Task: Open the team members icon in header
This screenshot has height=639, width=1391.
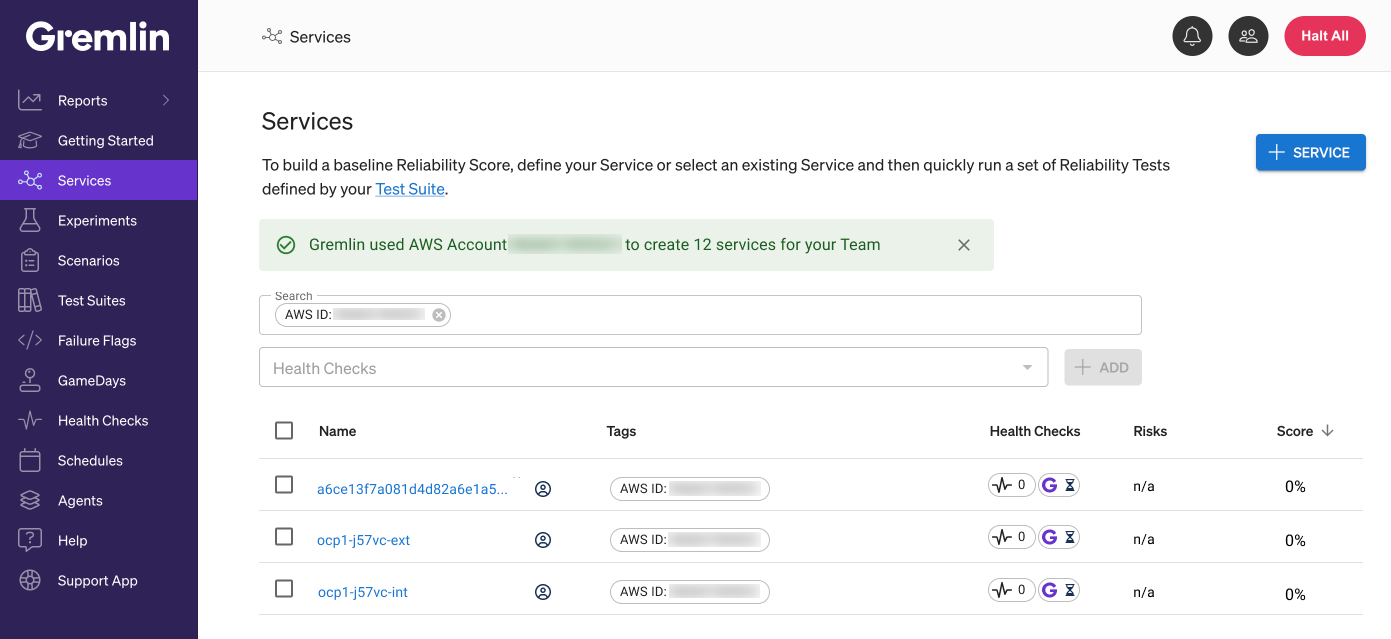Action: 1248,36
